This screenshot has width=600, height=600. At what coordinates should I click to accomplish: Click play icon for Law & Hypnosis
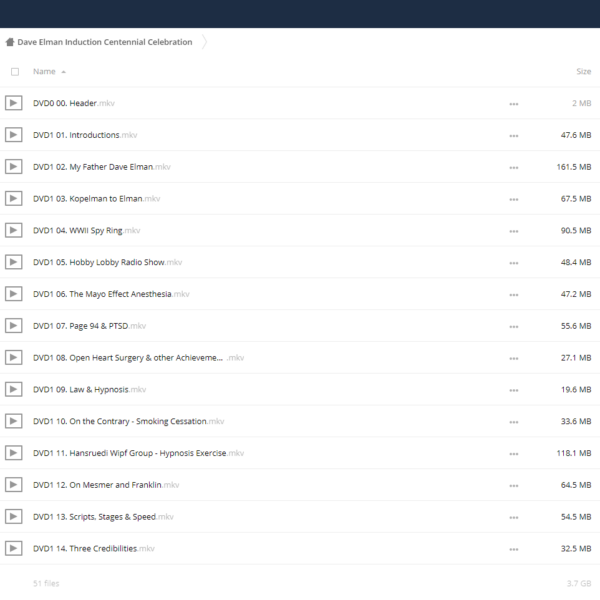pos(13,389)
